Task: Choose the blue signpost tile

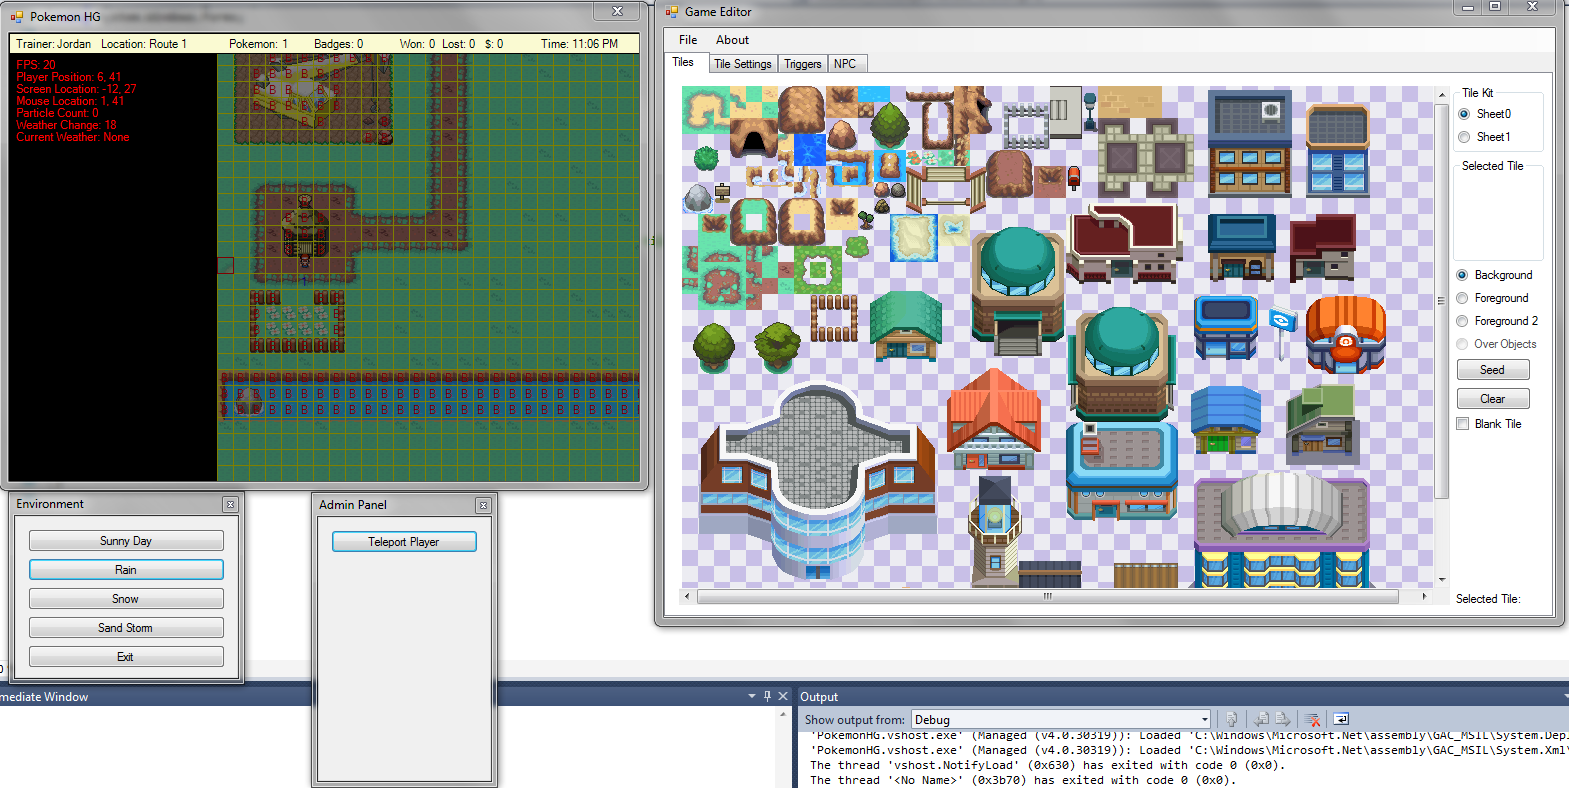Action: 1282,333
